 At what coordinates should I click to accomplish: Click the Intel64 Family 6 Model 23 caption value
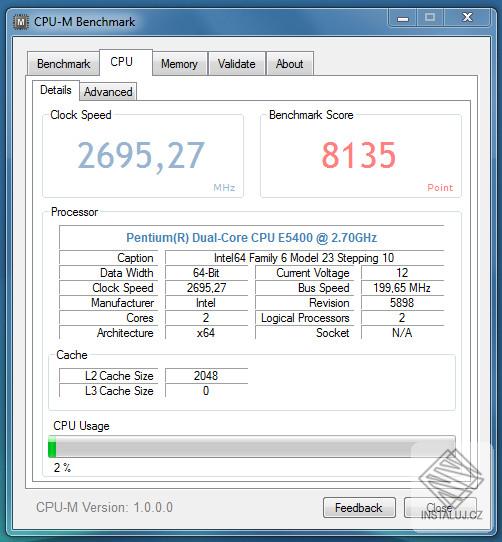pos(304,258)
